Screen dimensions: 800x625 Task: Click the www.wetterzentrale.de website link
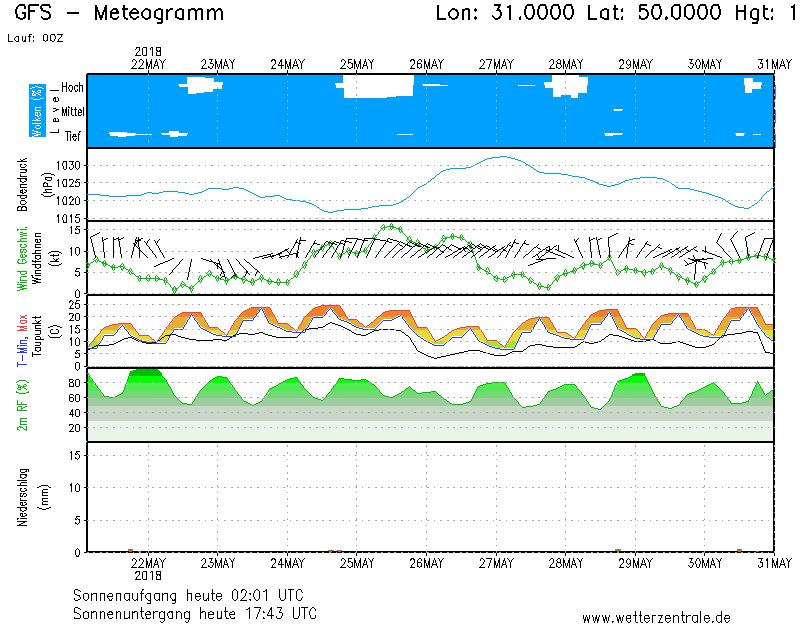[656, 616]
